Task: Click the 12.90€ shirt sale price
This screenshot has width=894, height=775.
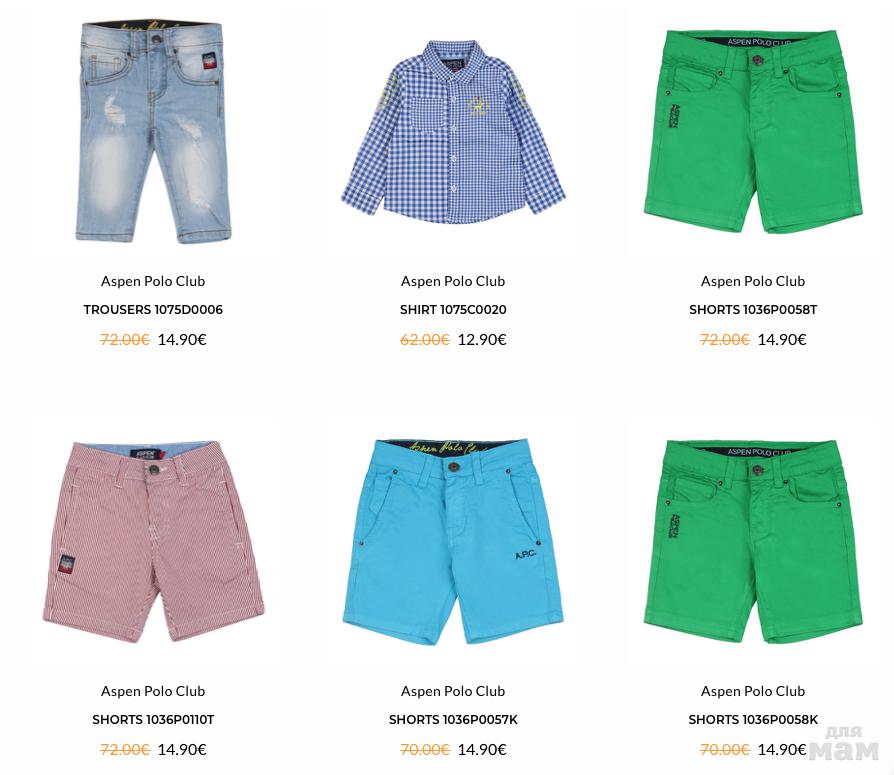Action: pyautogui.click(x=482, y=340)
